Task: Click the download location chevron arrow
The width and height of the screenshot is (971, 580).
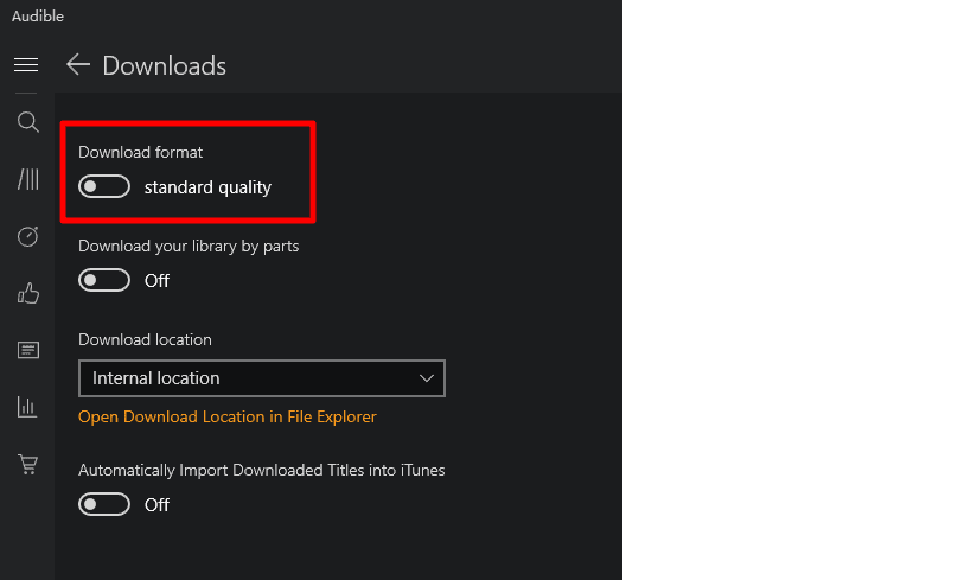Action: (428, 378)
